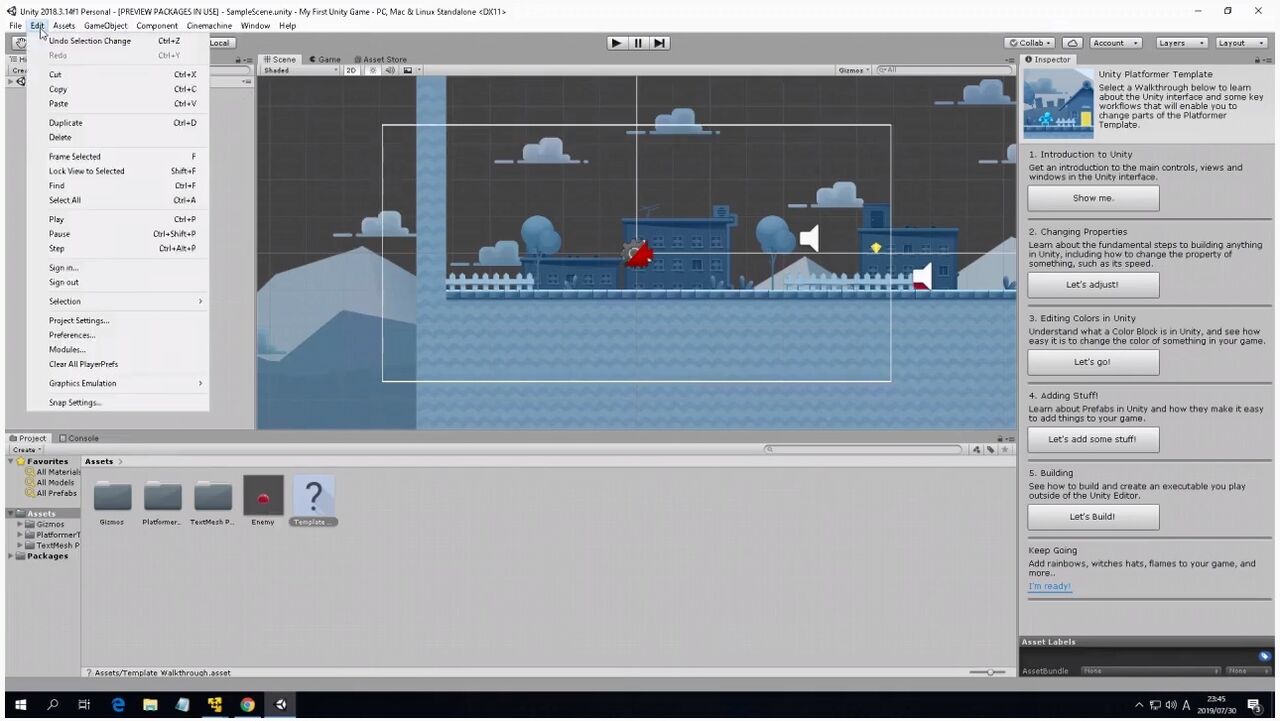Open Preferences from Edit menu

[118, 335]
